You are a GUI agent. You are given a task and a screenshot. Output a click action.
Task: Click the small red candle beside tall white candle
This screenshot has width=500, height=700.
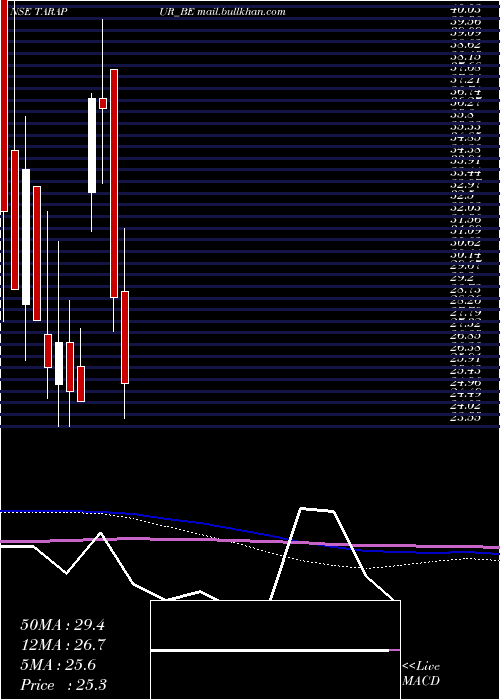coord(103,103)
